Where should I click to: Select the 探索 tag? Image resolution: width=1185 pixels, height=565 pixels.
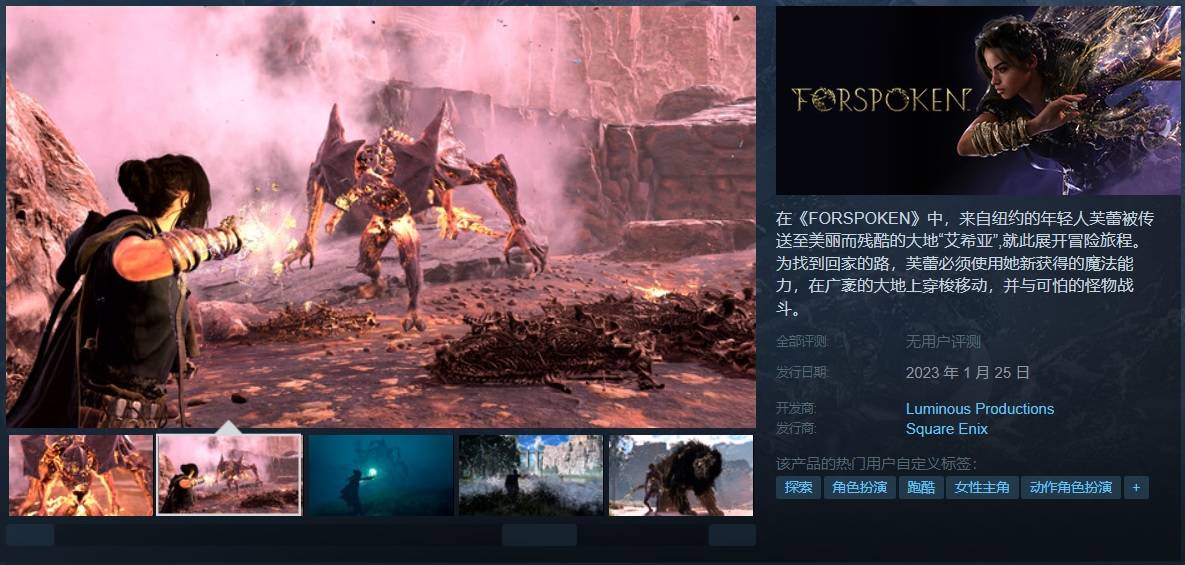798,488
